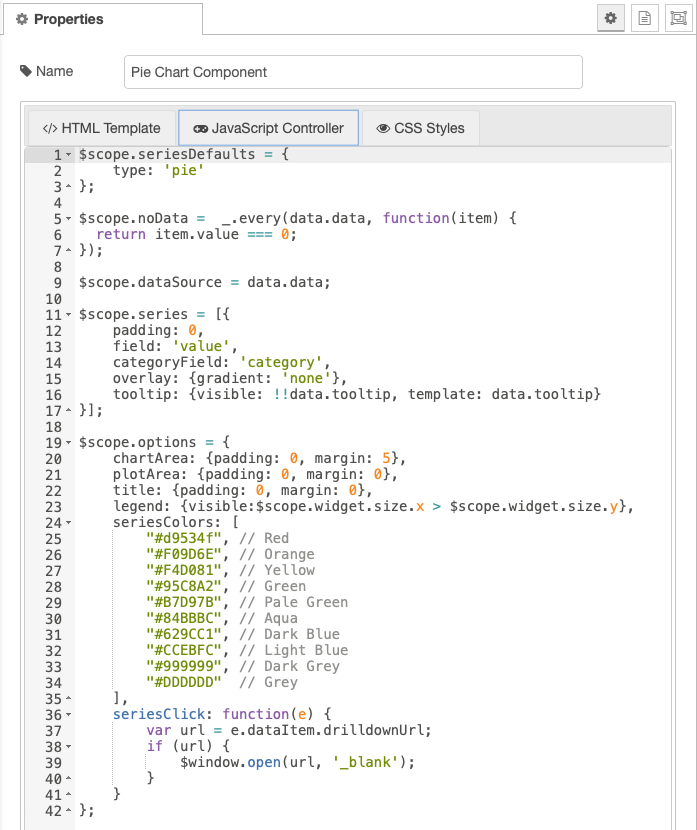The width and height of the screenshot is (697, 830).
Task: Click the Properties gear icon
Action: [x=22, y=19]
